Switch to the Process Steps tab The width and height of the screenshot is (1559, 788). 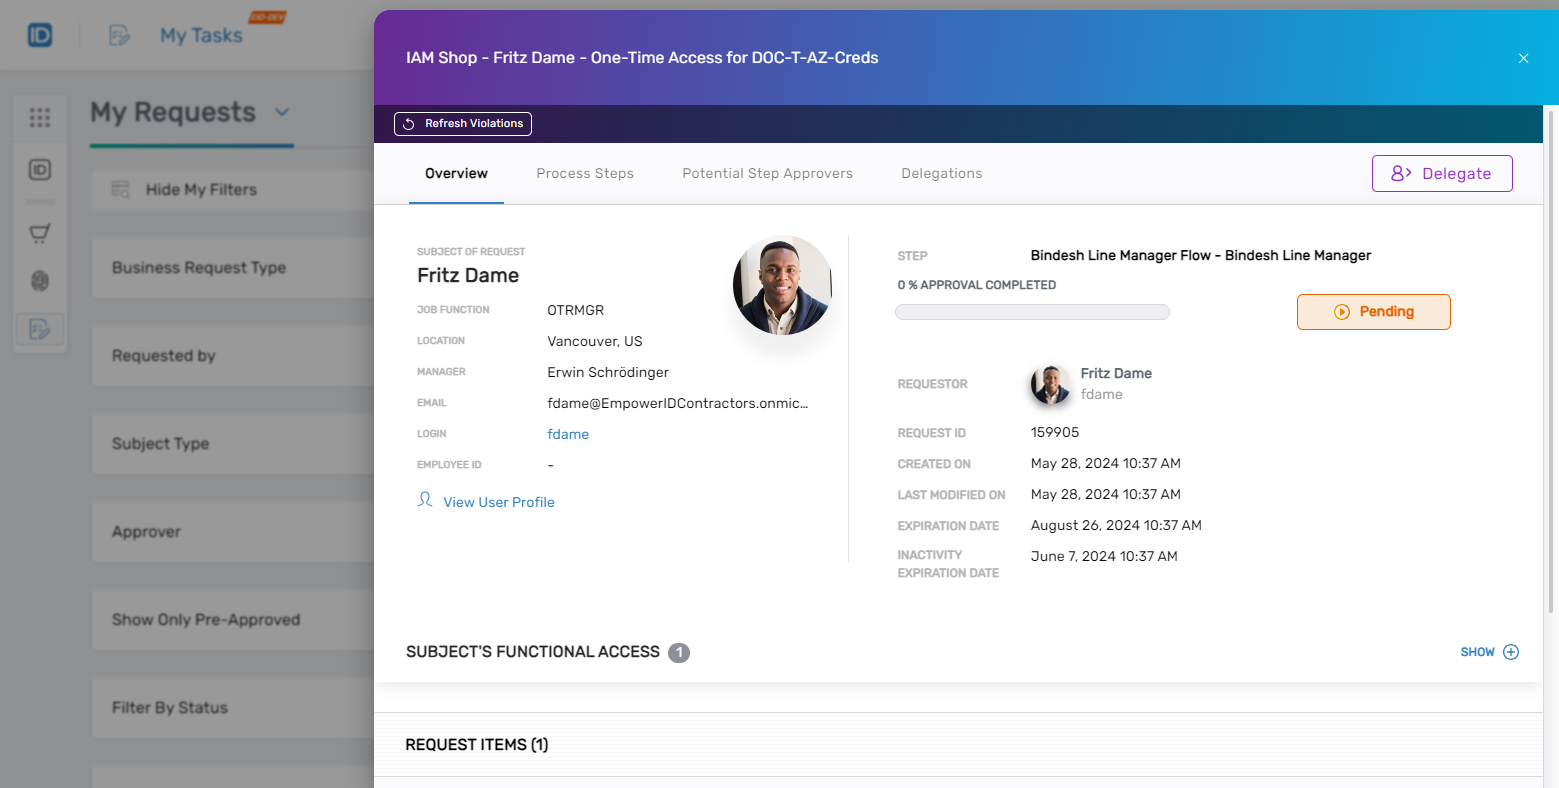click(x=585, y=173)
